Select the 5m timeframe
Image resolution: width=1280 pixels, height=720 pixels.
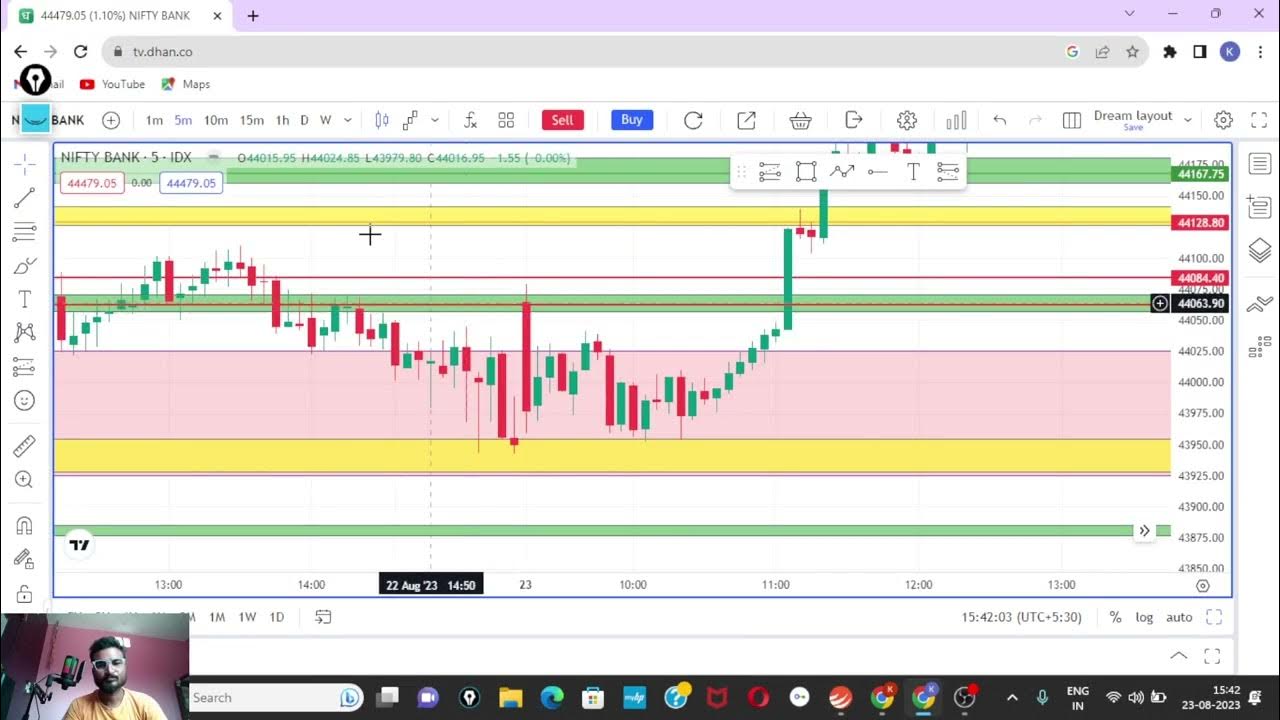(x=183, y=120)
